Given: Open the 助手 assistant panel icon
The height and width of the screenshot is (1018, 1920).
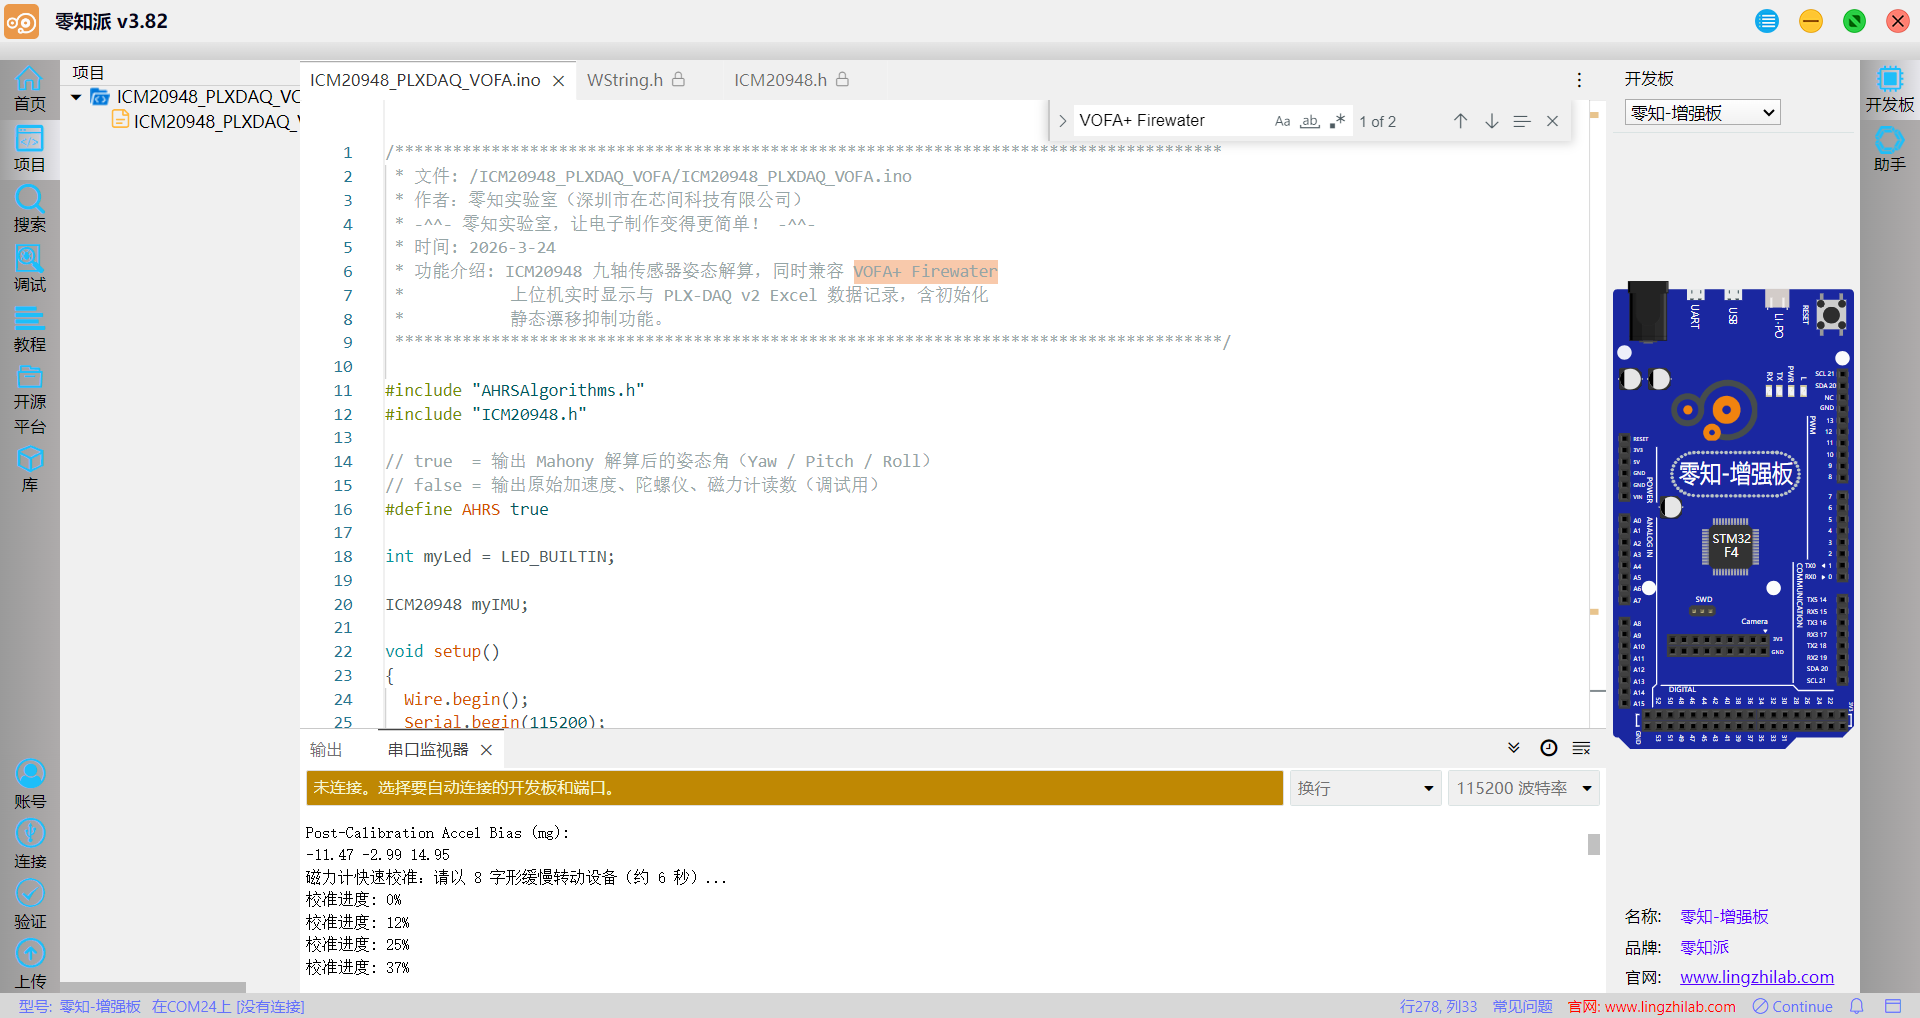Looking at the screenshot, I should [x=1889, y=149].
